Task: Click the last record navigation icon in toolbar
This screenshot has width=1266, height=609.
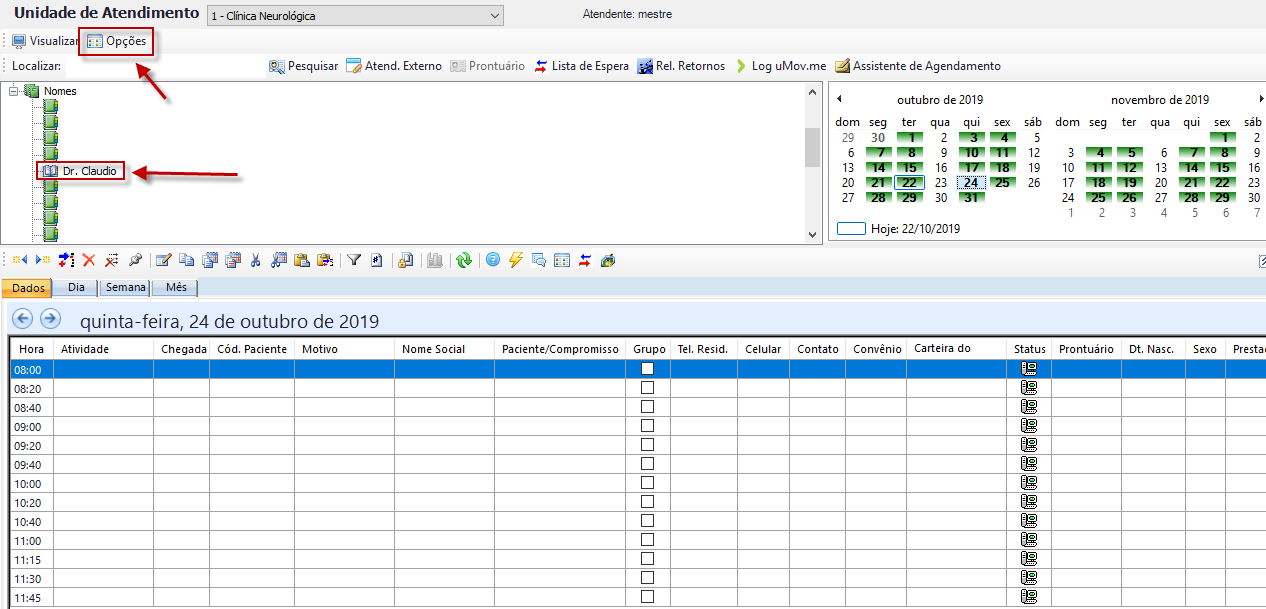Action: click(x=43, y=260)
